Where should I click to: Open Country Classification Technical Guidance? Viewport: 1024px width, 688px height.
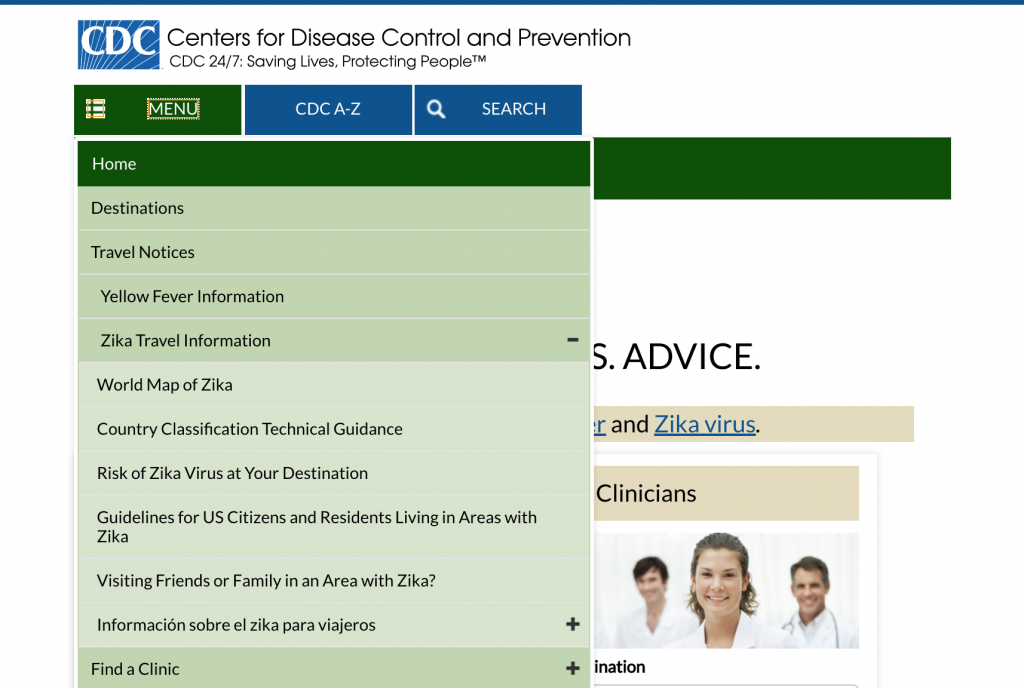click(250, 429)
